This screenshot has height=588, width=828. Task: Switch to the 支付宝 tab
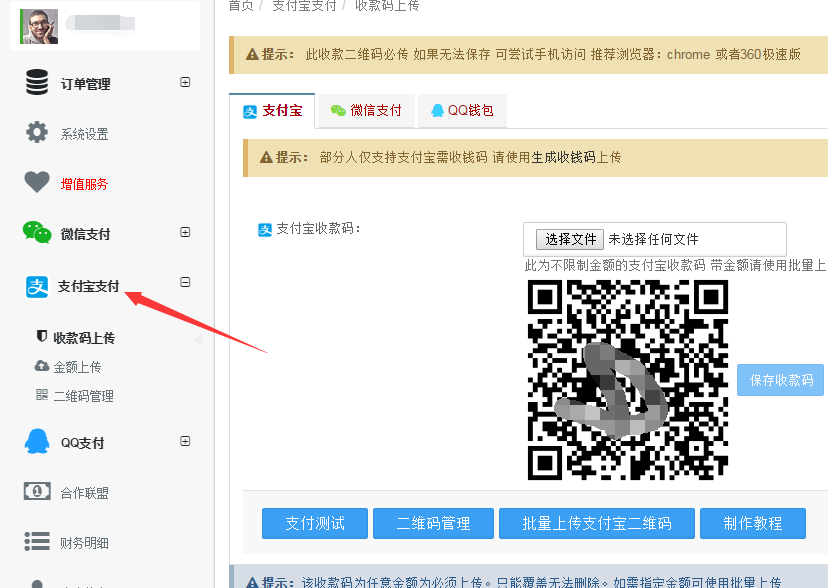(x=272, y=111)
